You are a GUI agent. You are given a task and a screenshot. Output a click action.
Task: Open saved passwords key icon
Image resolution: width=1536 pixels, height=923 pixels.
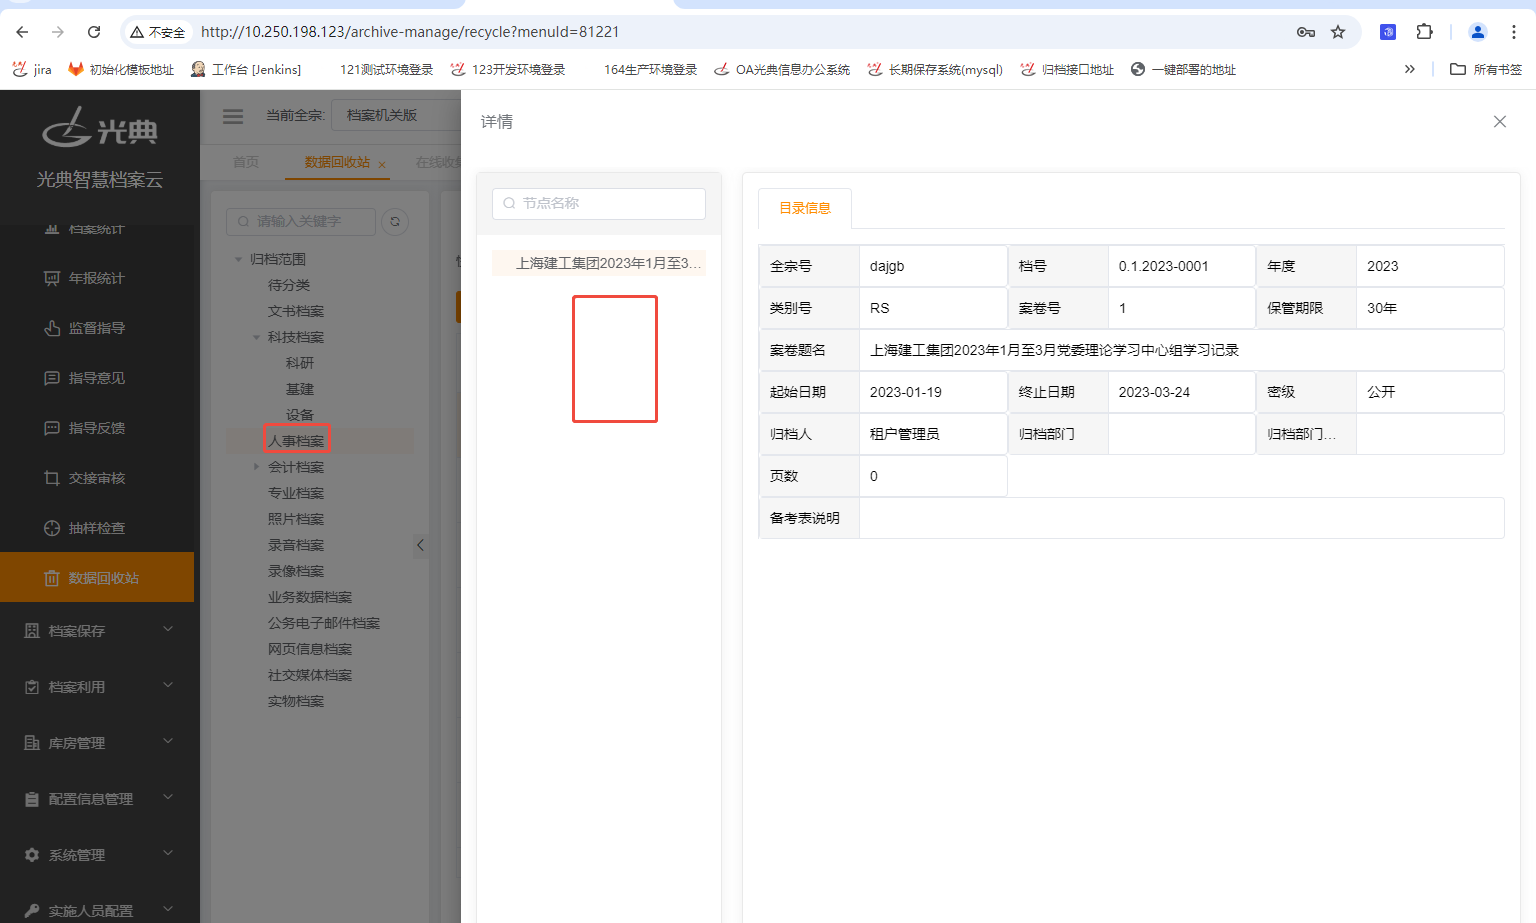1306,32
